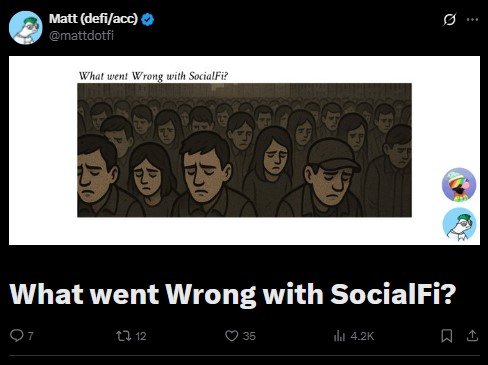
Task: View analytics via the bar chart icon
Action: (x=339, y=336)
